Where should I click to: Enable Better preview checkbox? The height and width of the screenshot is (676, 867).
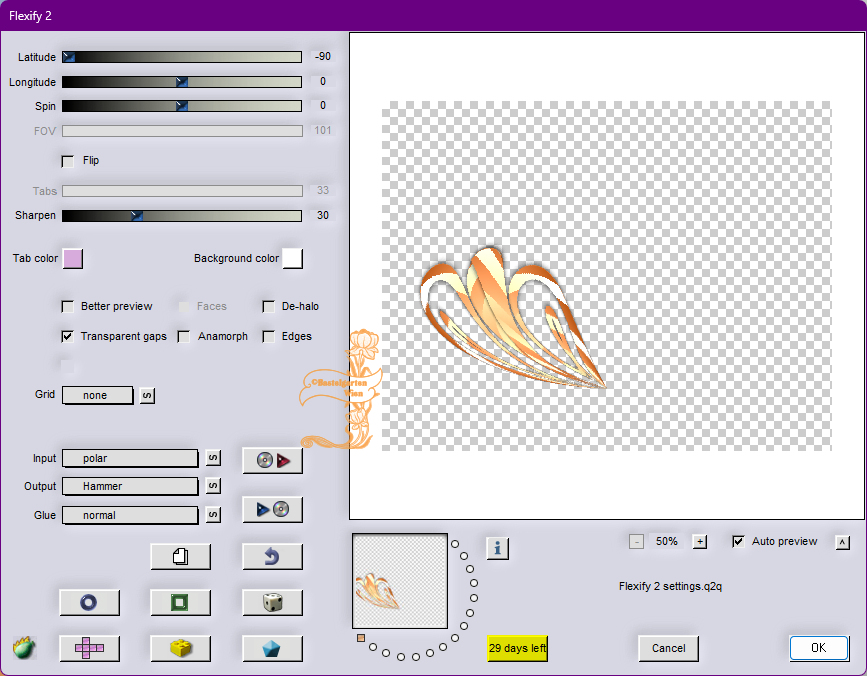67,307
